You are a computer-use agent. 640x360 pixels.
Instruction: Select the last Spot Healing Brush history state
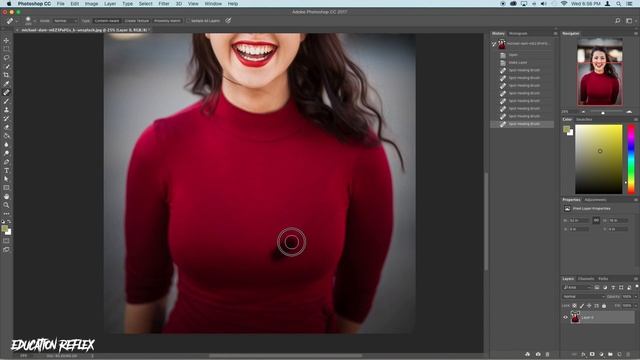tap(522, 124)
